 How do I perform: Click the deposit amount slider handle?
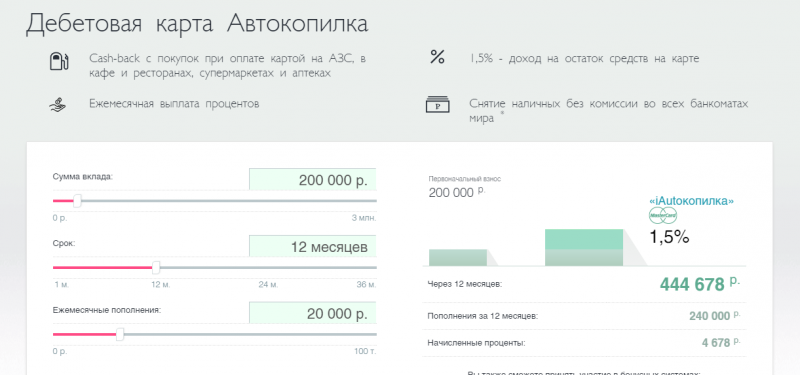click(78, 201)
